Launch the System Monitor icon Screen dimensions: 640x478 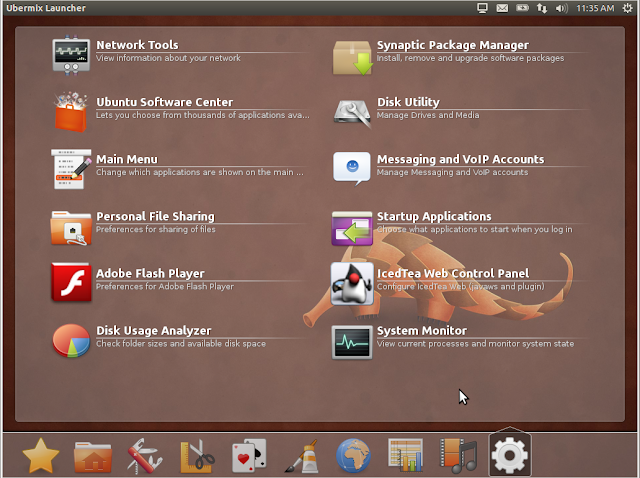pos(352,342)
